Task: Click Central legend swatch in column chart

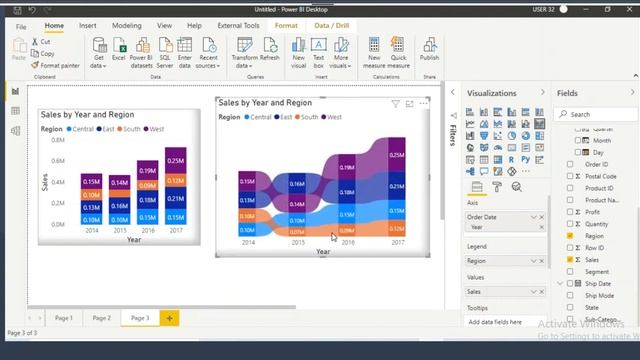Action: pyautogui.click(x=69, y=129)
